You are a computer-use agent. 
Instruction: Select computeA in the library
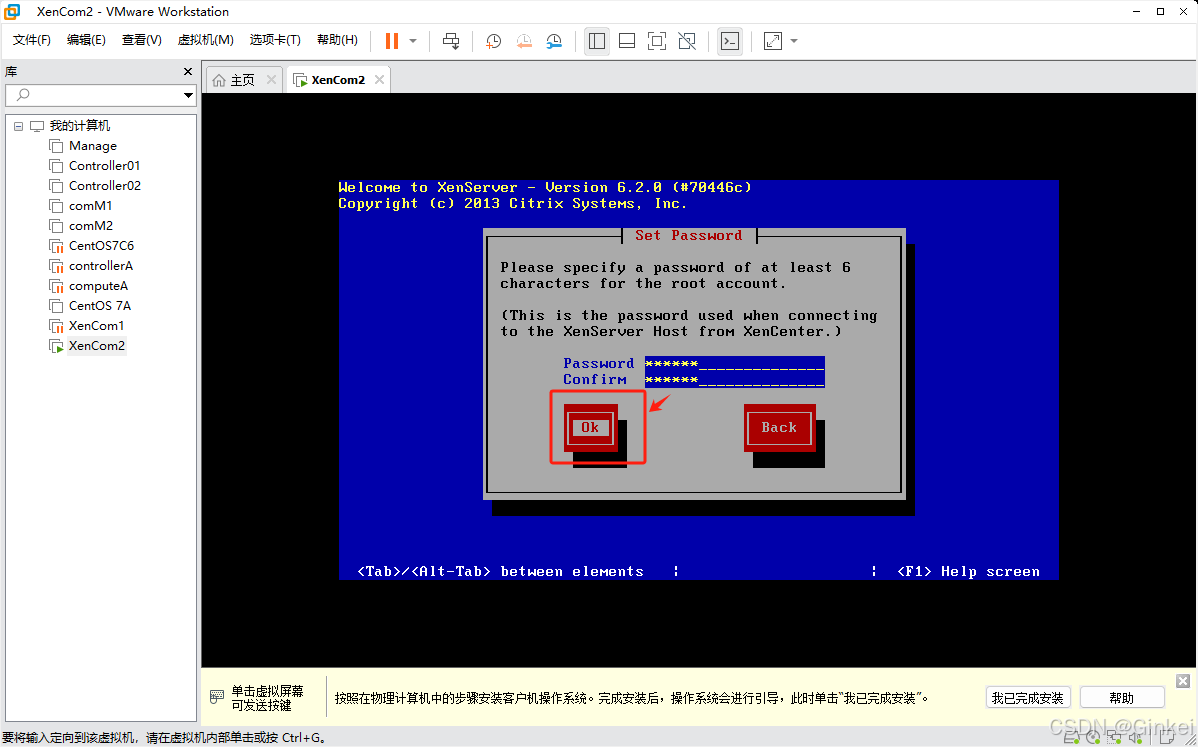[98, 286]
